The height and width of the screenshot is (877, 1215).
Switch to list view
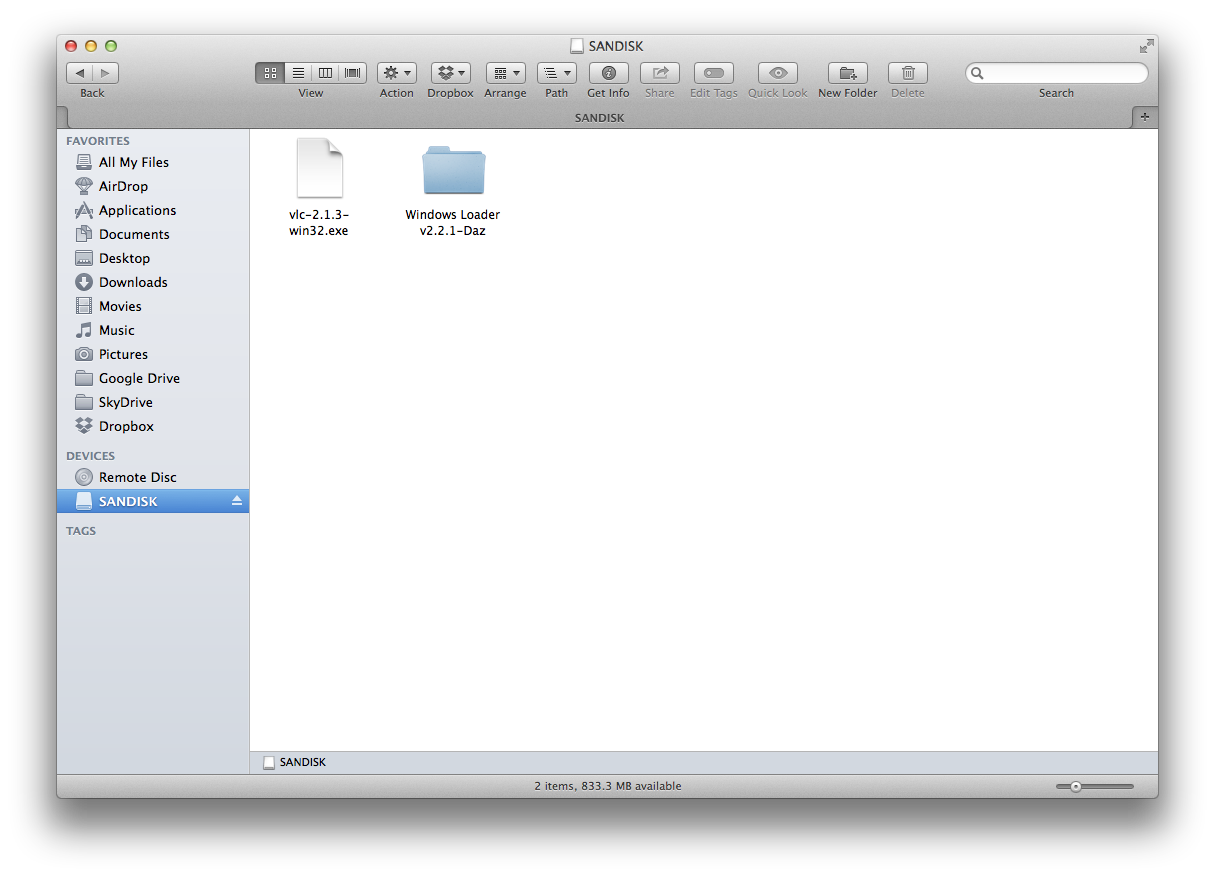298,73
